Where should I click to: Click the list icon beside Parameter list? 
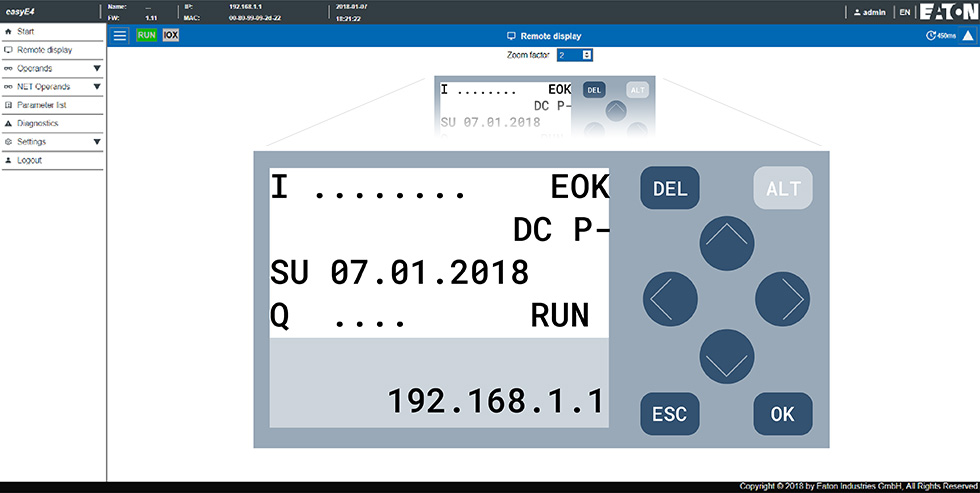pyautogui.click(x=8, y=105)
